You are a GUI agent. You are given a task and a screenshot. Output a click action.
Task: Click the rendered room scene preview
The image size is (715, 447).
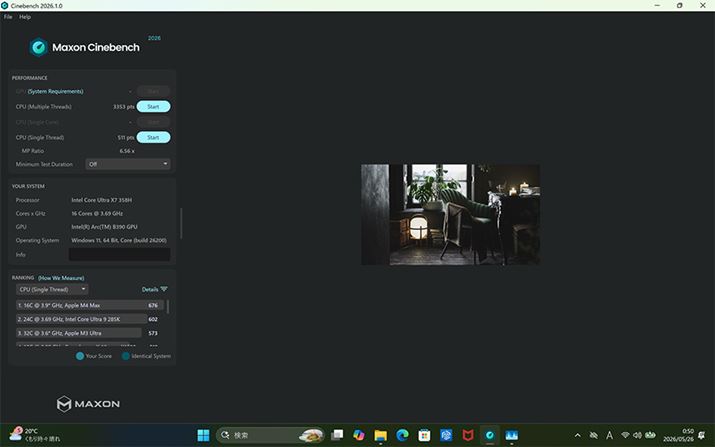coord(451,214)
